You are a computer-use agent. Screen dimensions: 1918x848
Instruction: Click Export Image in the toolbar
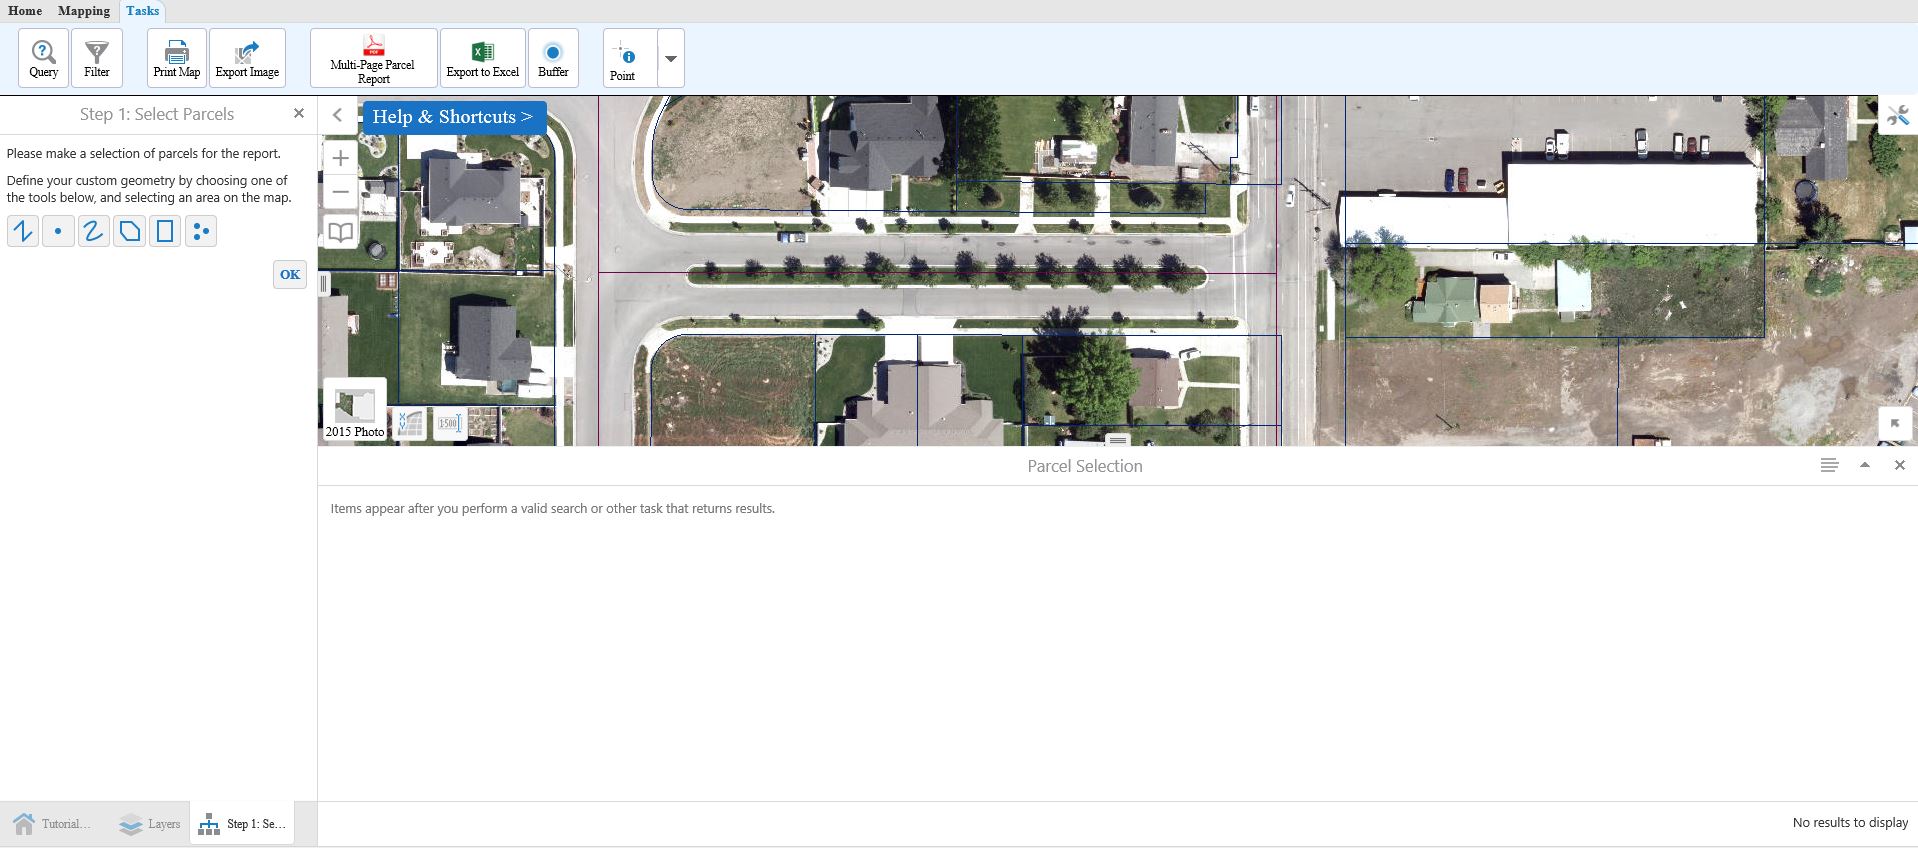click(x=247, y=58)
